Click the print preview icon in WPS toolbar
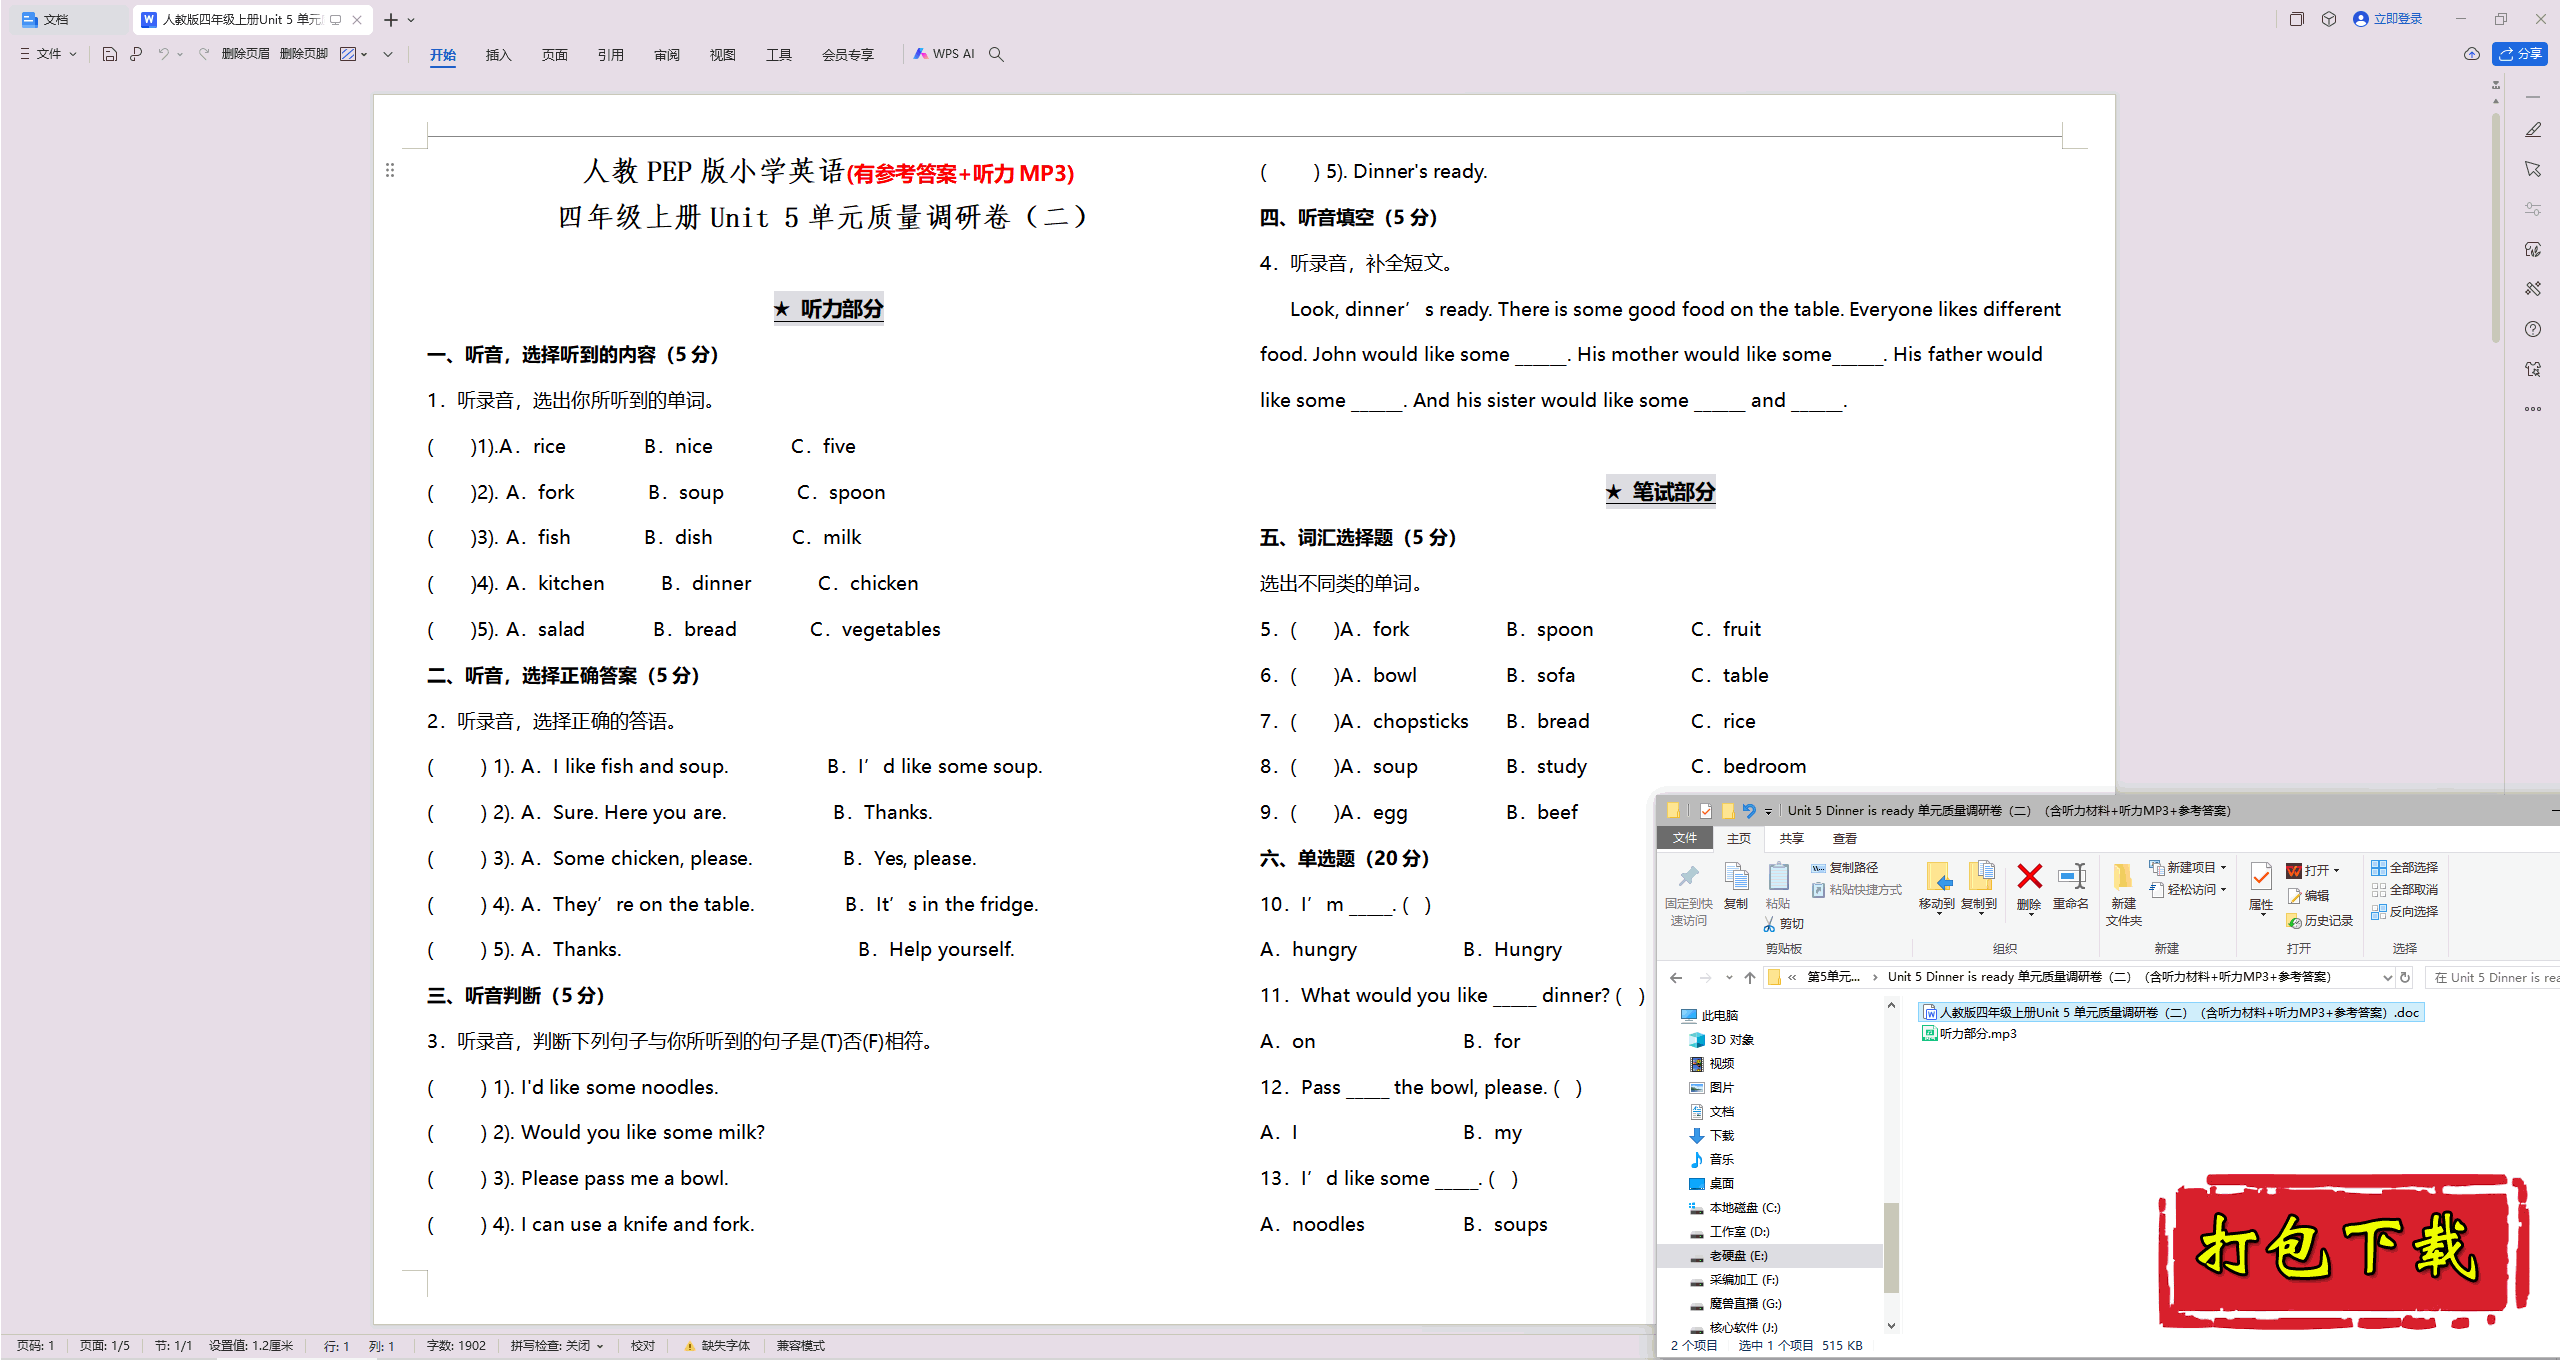 pos(136,54)
